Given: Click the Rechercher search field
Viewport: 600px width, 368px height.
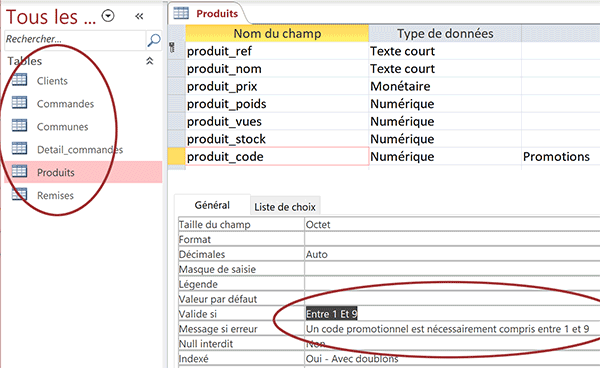Looking at the screenshot, I should point(75,39).
